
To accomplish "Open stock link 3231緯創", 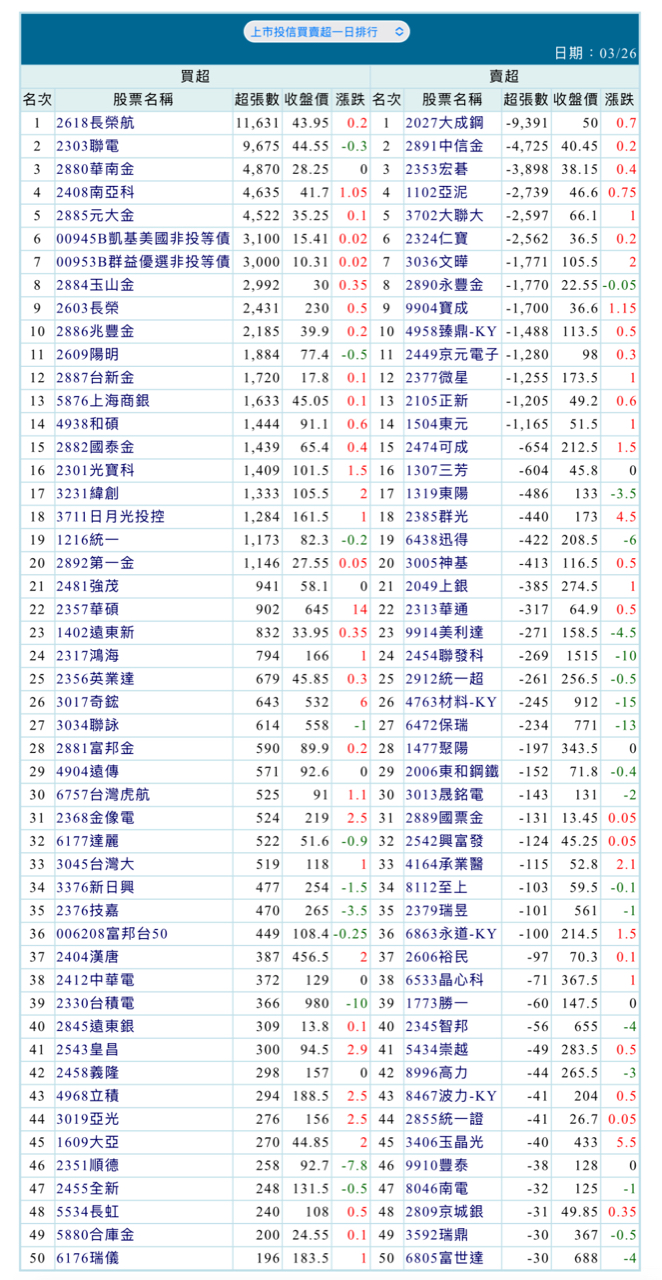I will tap(86, 493).
